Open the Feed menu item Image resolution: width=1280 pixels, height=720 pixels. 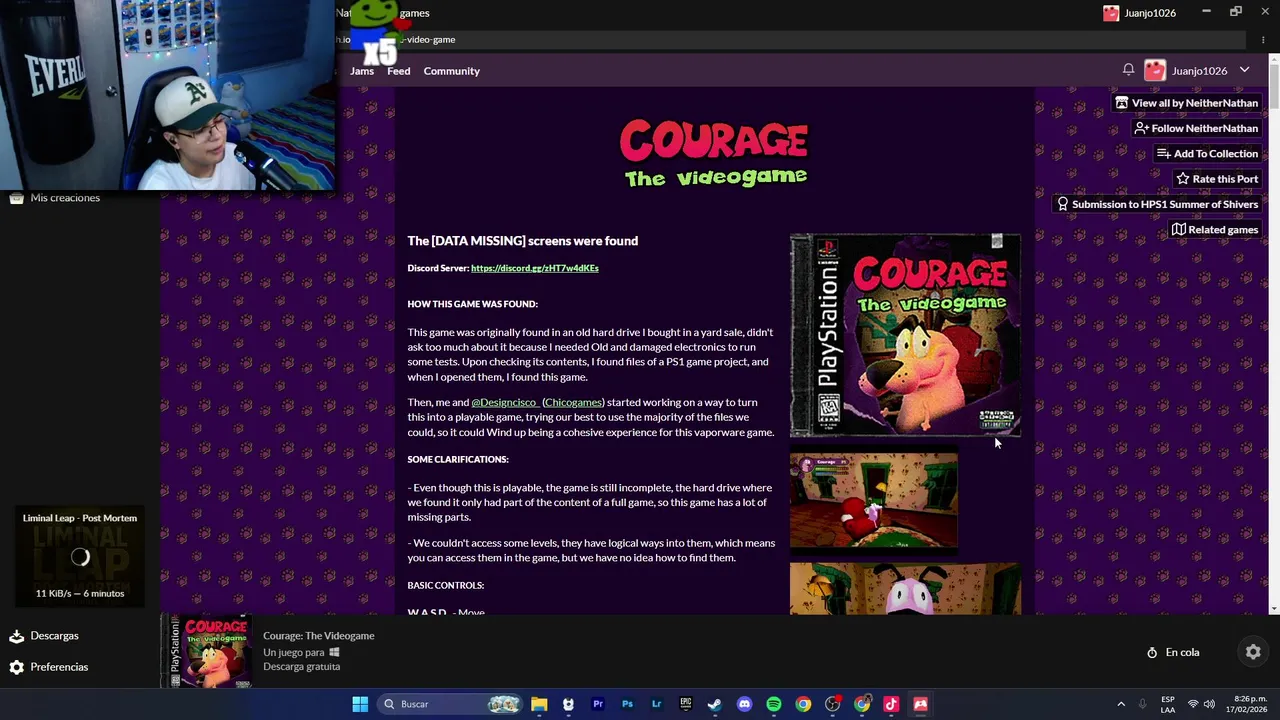399,71
